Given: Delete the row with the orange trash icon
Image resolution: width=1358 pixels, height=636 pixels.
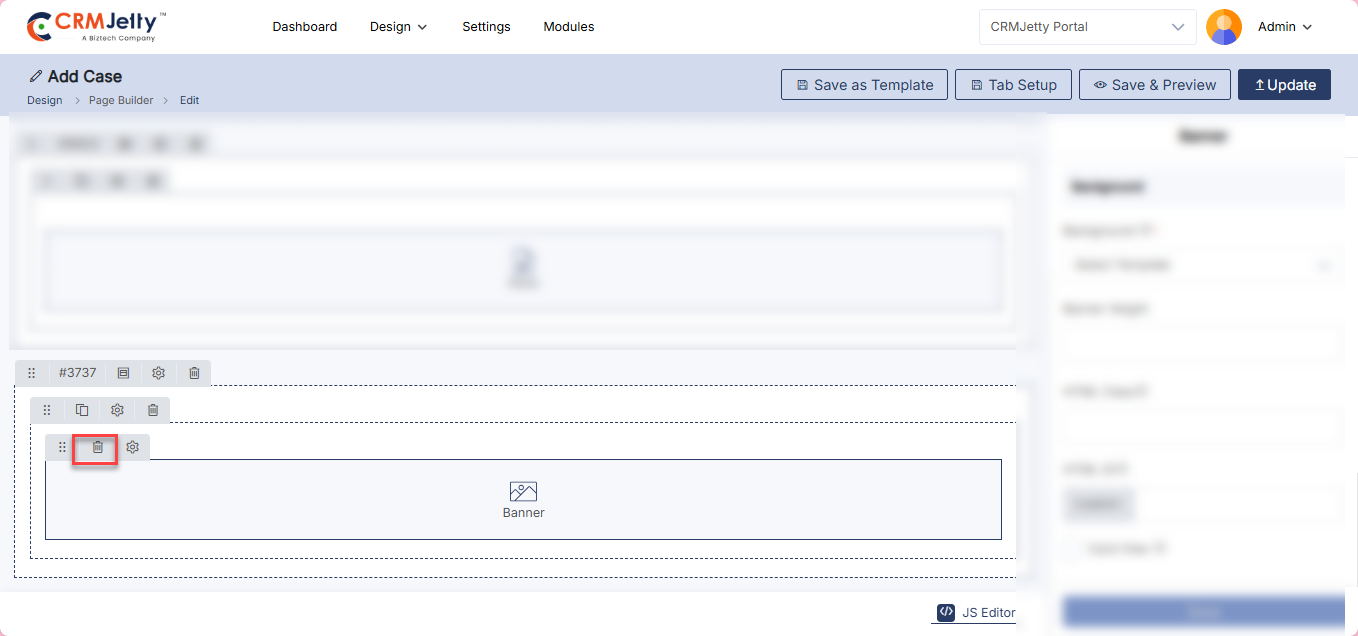Looking at the screenshot, I should (153, 410).
